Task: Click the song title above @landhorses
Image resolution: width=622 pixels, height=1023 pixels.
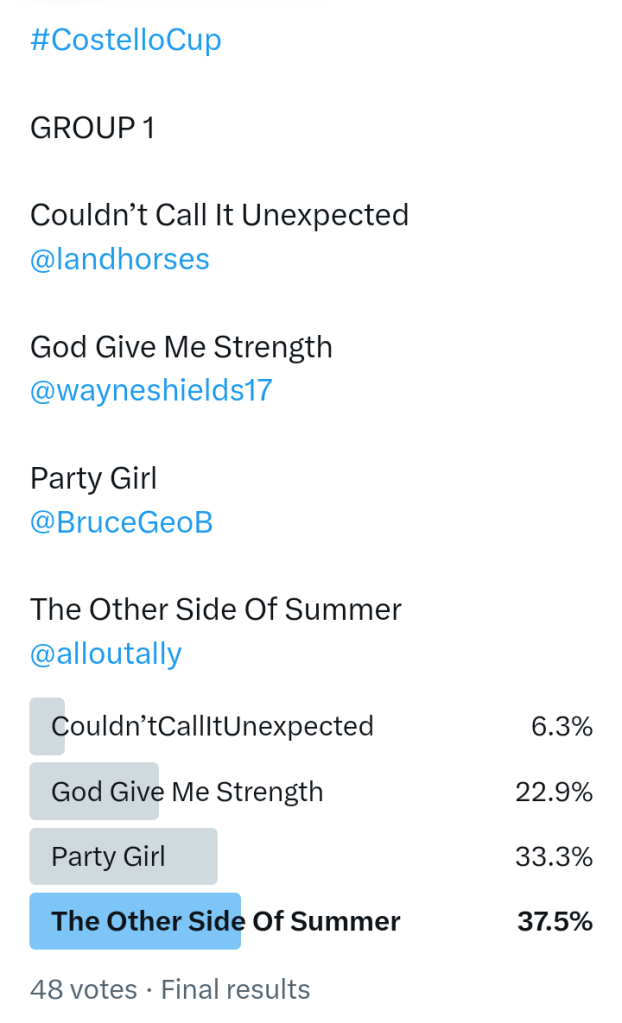Action: click(219, 215)
